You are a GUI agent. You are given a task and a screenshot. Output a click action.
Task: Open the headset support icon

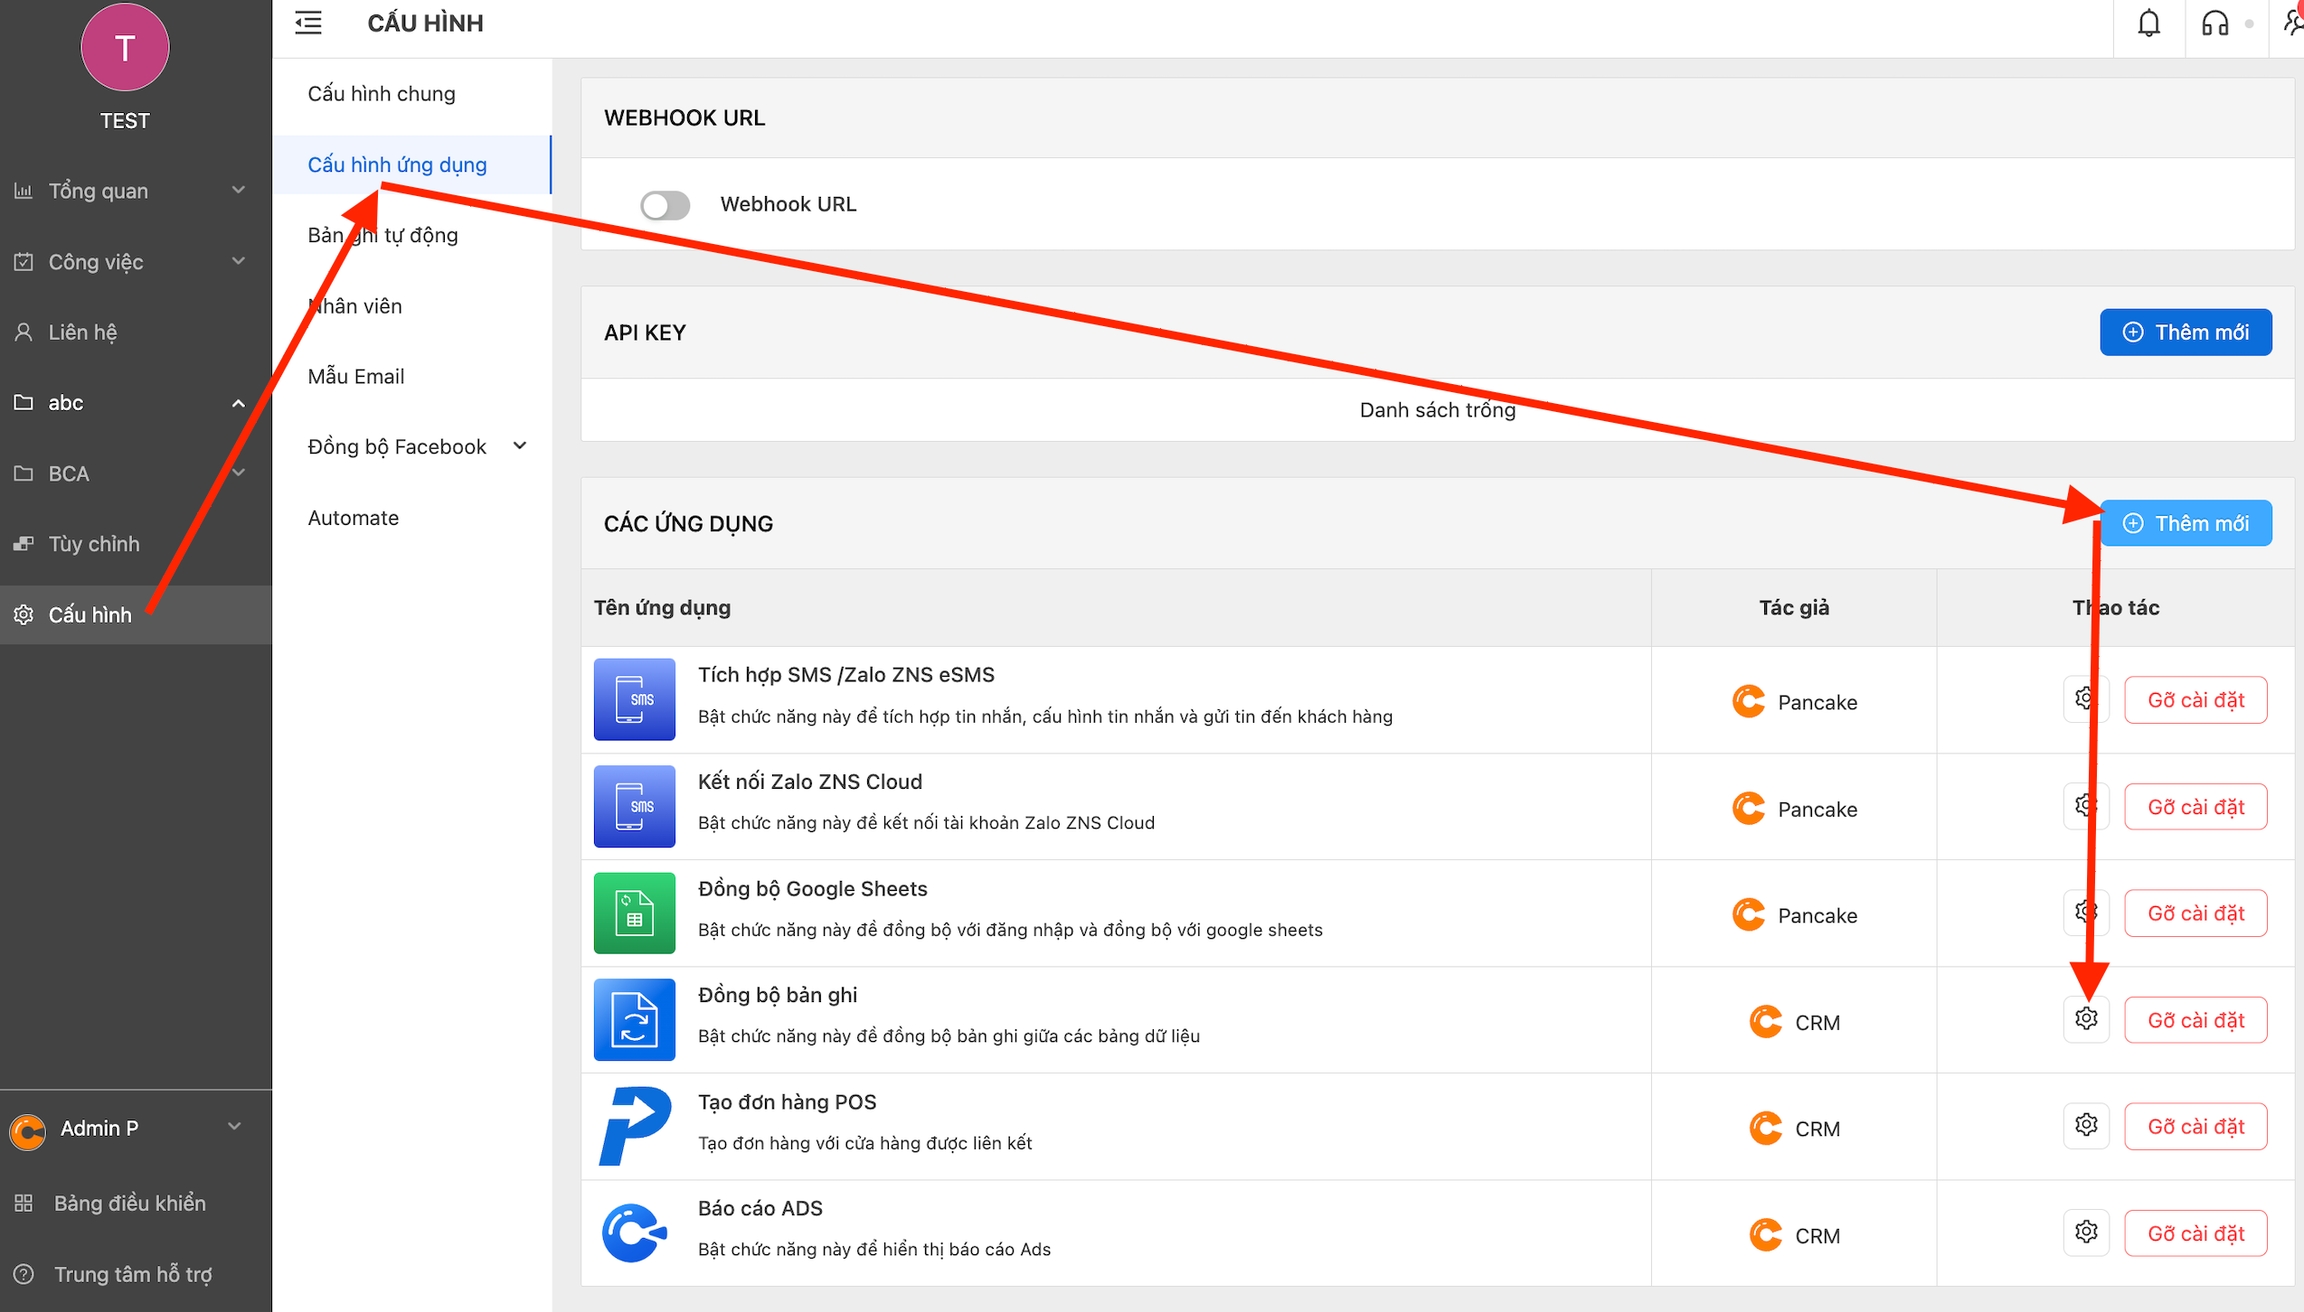[2215, 24]
